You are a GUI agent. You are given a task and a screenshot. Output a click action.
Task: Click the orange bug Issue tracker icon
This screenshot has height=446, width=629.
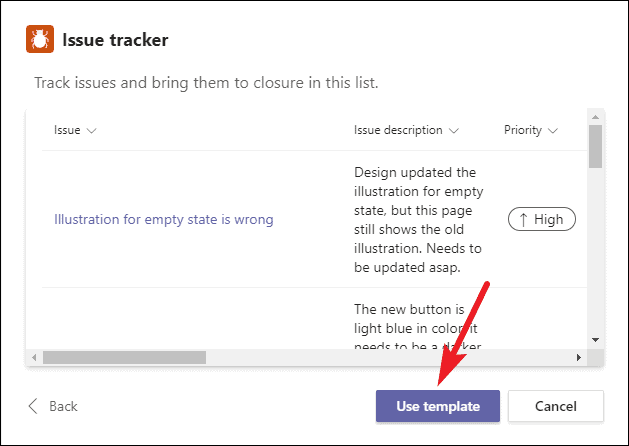(x=40, y=39)
